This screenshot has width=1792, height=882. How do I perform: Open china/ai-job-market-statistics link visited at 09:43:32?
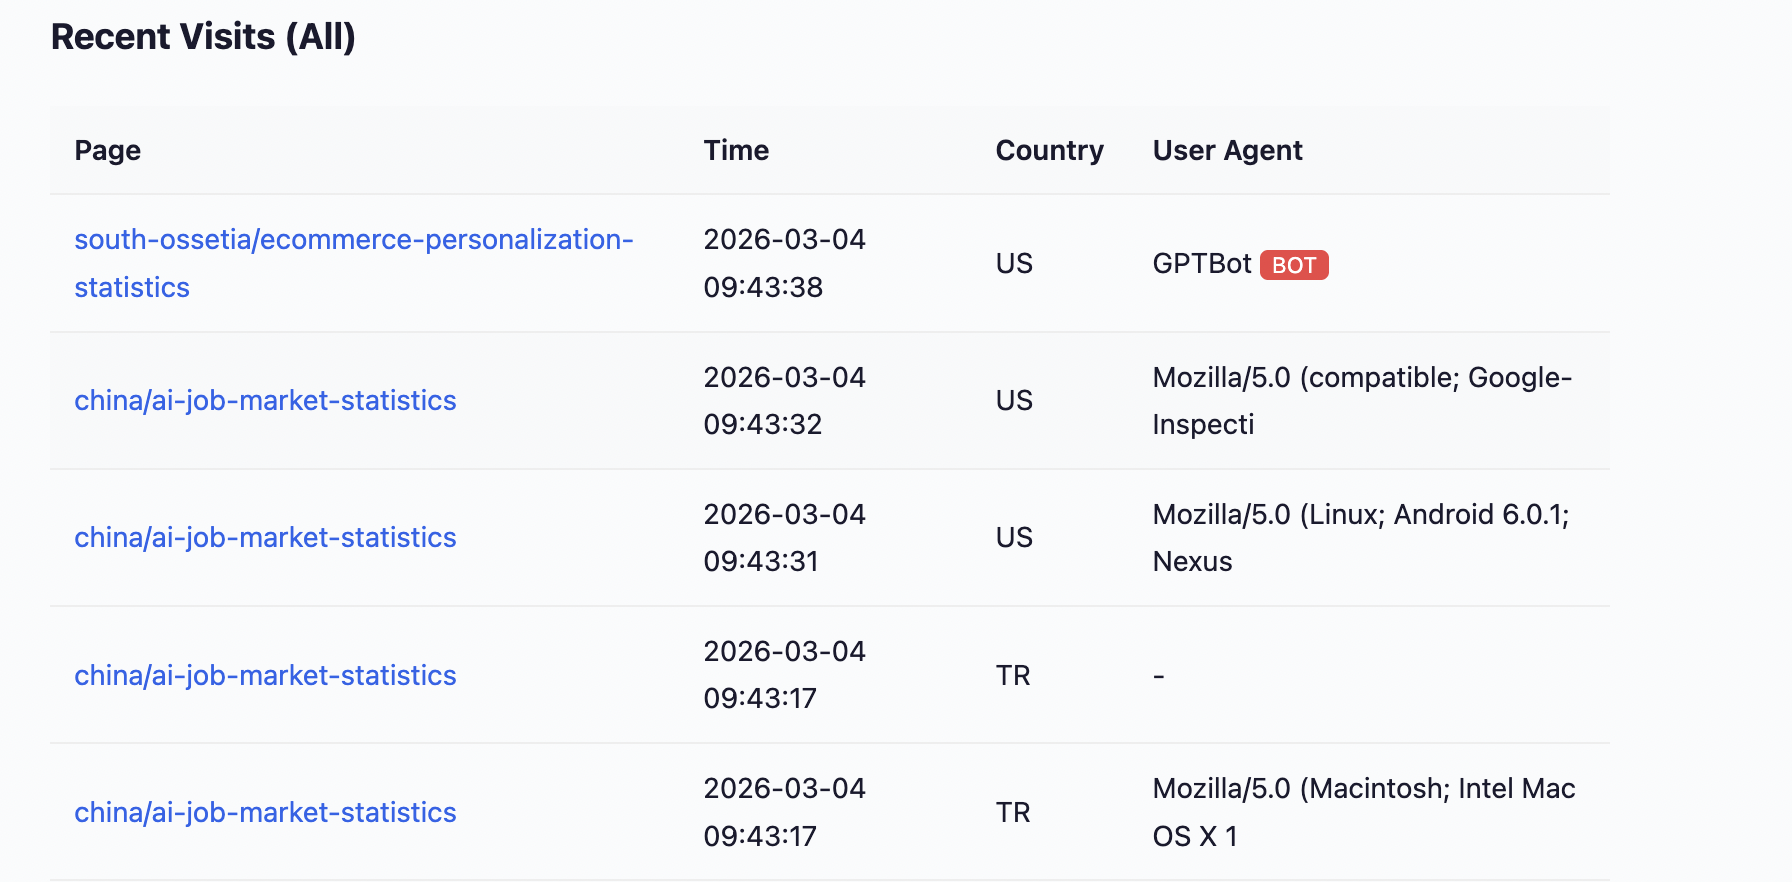click(x=265, y=401)
